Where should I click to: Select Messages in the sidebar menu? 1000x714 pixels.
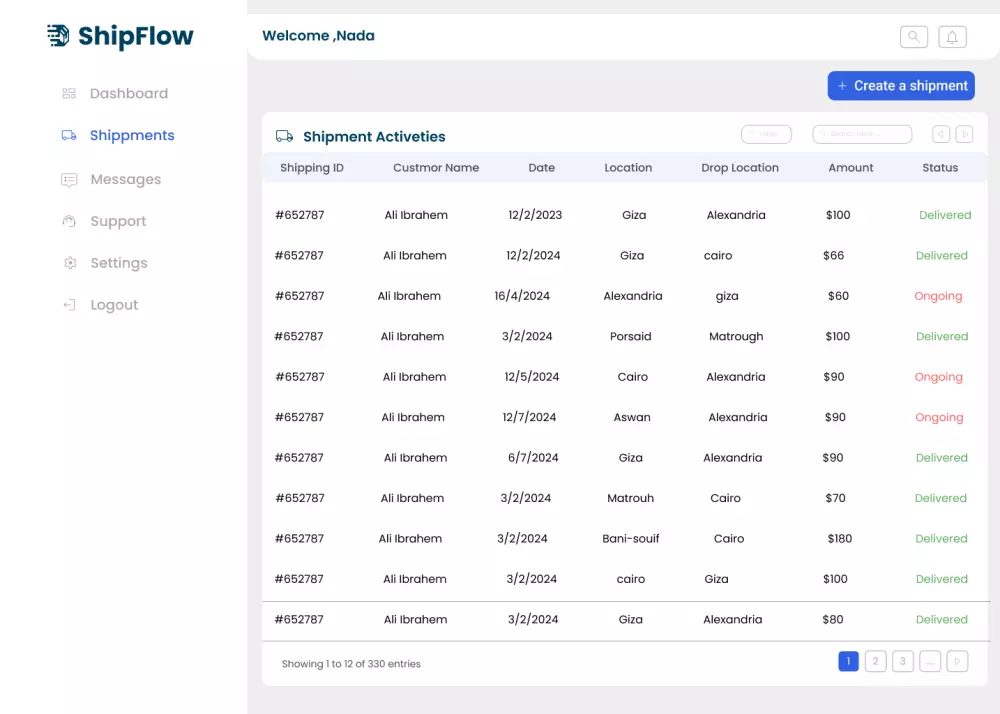coord(125,180)
